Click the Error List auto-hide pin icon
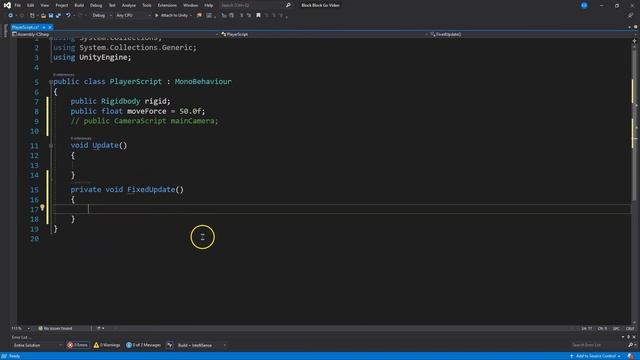Screen dimensions: 640x360 tap(628, 337)
